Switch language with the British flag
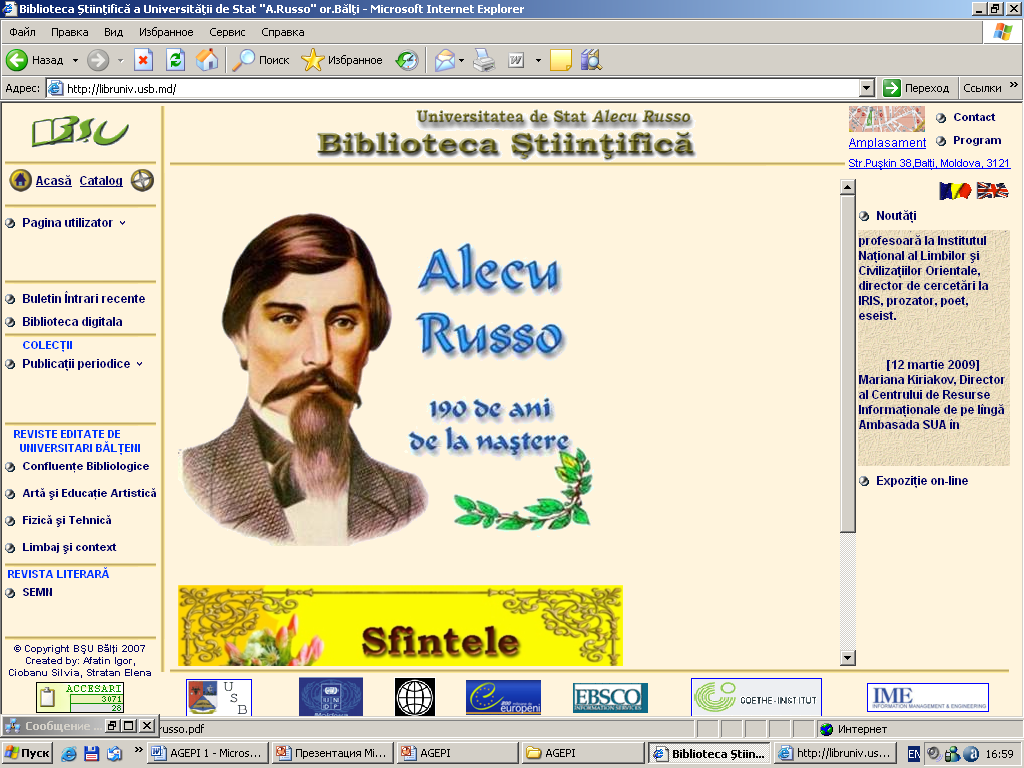 (x=992, y=191)
